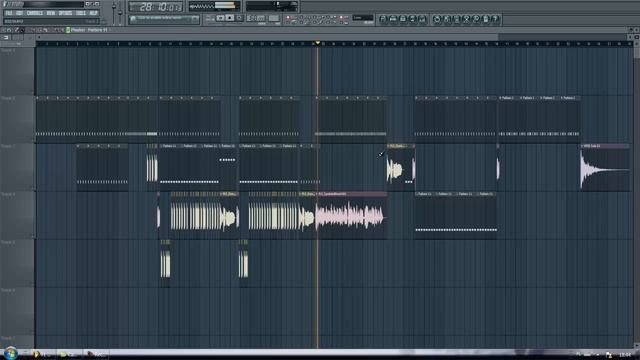Click the red recording option toggle

click(x=288, y=18)
